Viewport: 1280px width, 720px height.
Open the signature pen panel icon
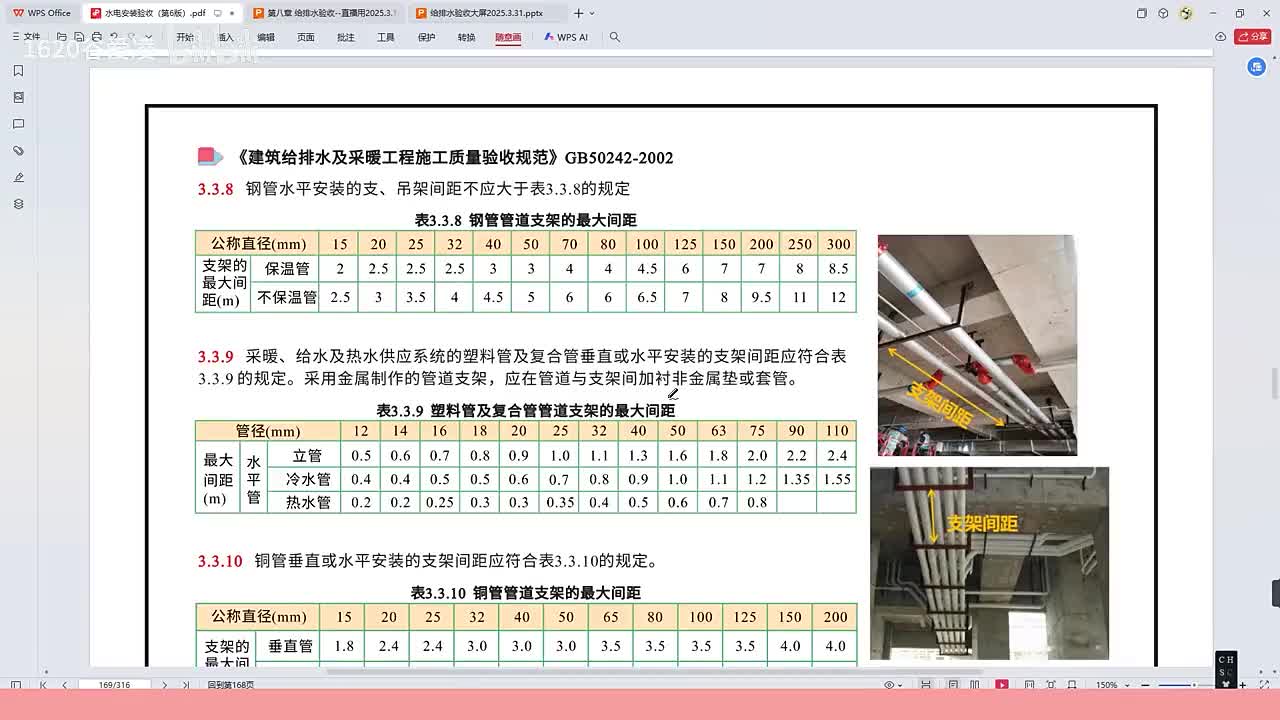18,177
